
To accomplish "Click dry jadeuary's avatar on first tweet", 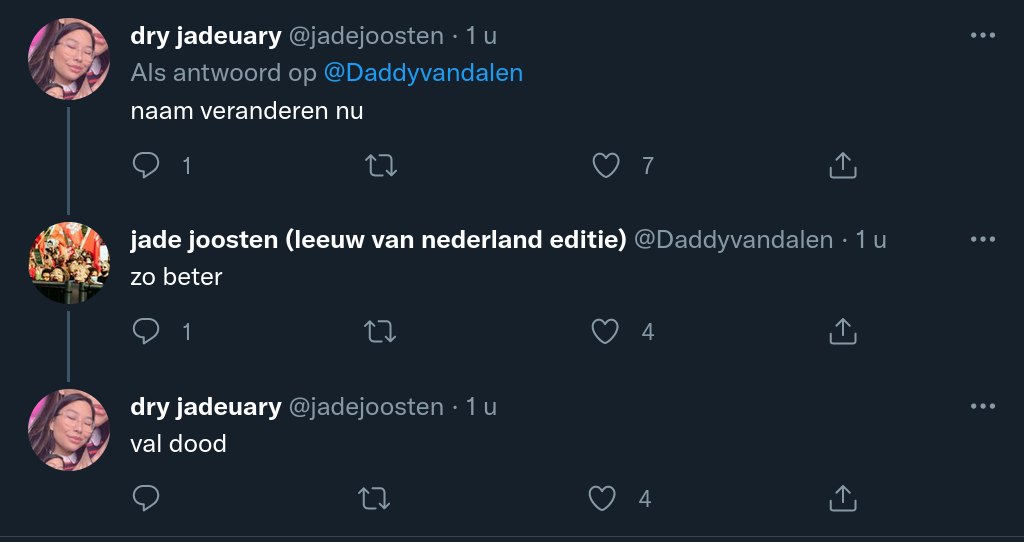I will (x=69, y=60).
